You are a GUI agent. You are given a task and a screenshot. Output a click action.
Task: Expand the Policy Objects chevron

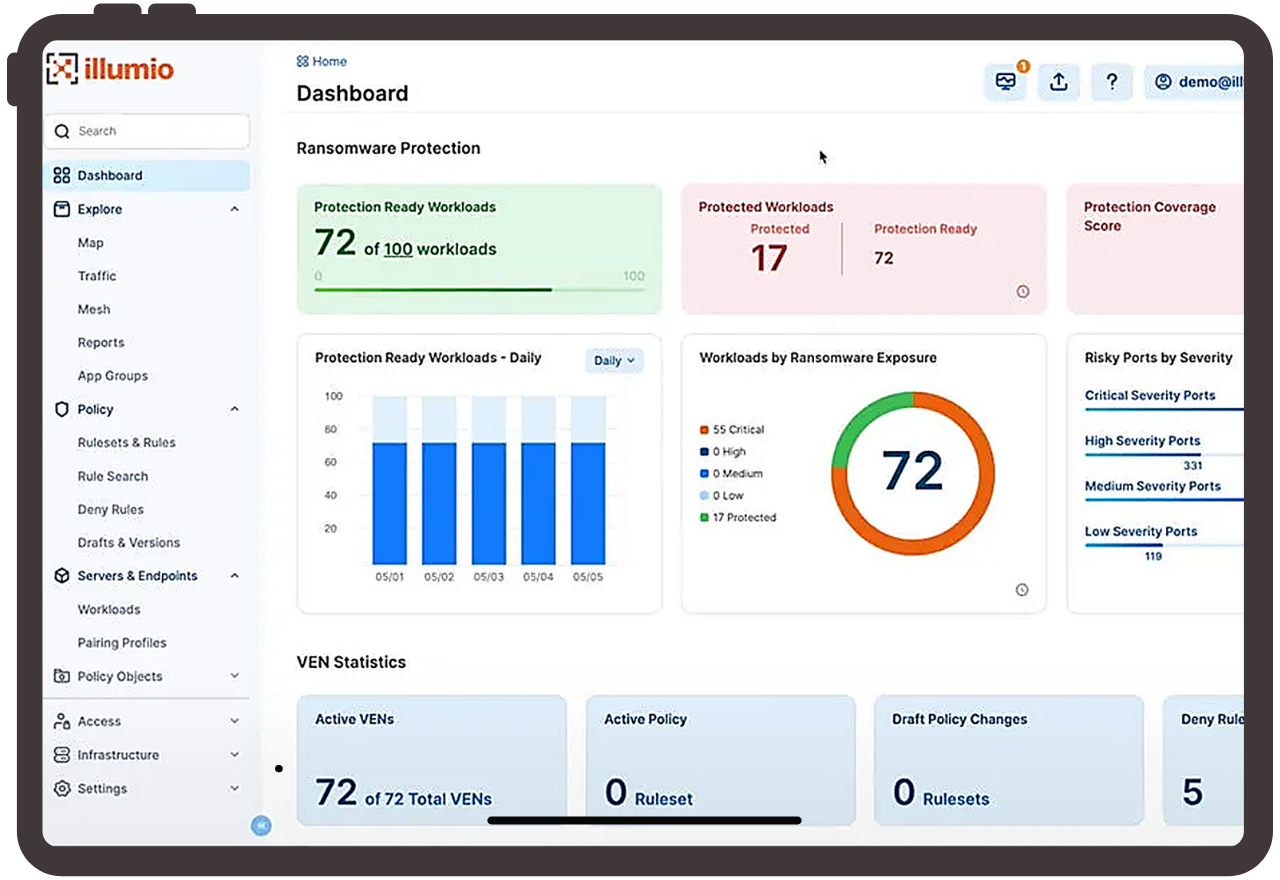point(235,676)
